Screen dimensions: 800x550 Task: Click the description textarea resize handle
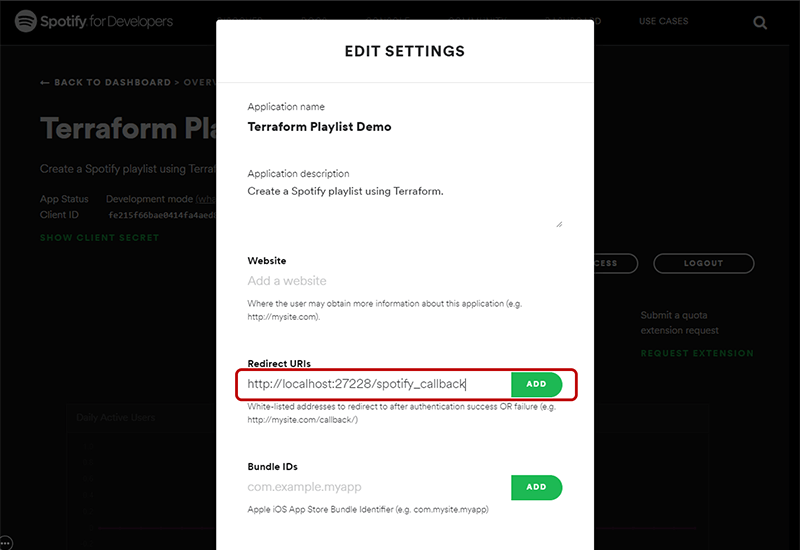click(559, 224)
